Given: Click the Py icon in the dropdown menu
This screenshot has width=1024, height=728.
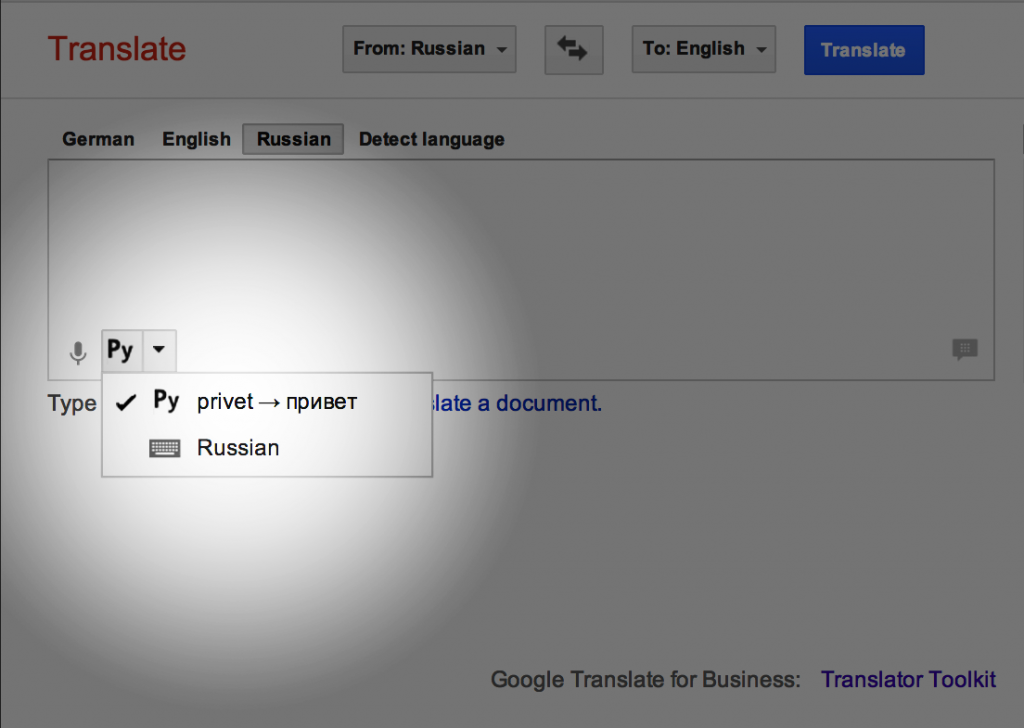Looking at the screenshot, I should [x=166, y=402].
